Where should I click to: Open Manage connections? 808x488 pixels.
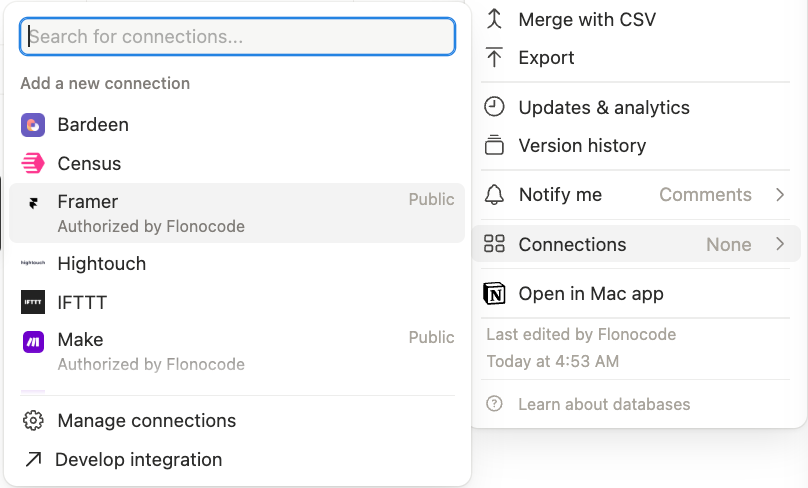237,420
